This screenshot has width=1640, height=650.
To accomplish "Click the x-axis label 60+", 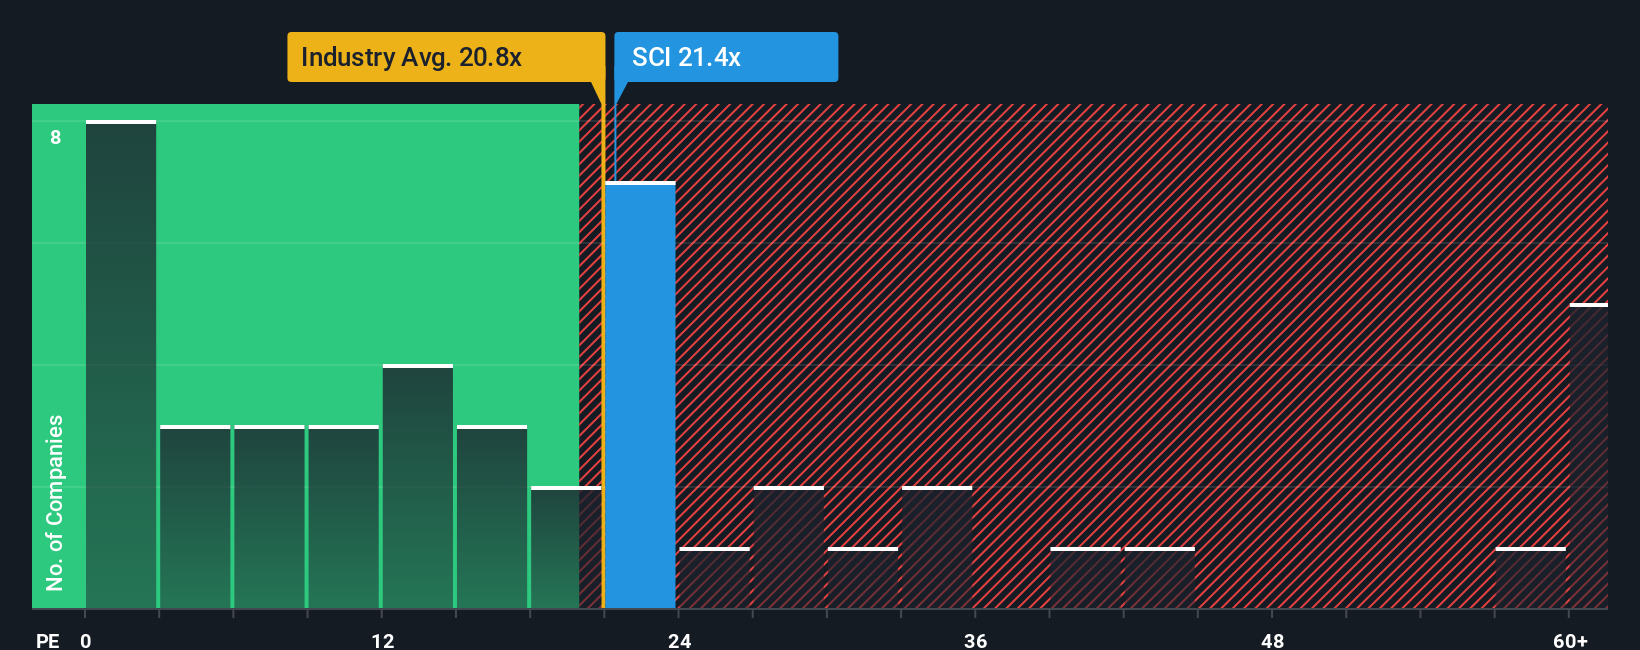I will [1571, 640].
